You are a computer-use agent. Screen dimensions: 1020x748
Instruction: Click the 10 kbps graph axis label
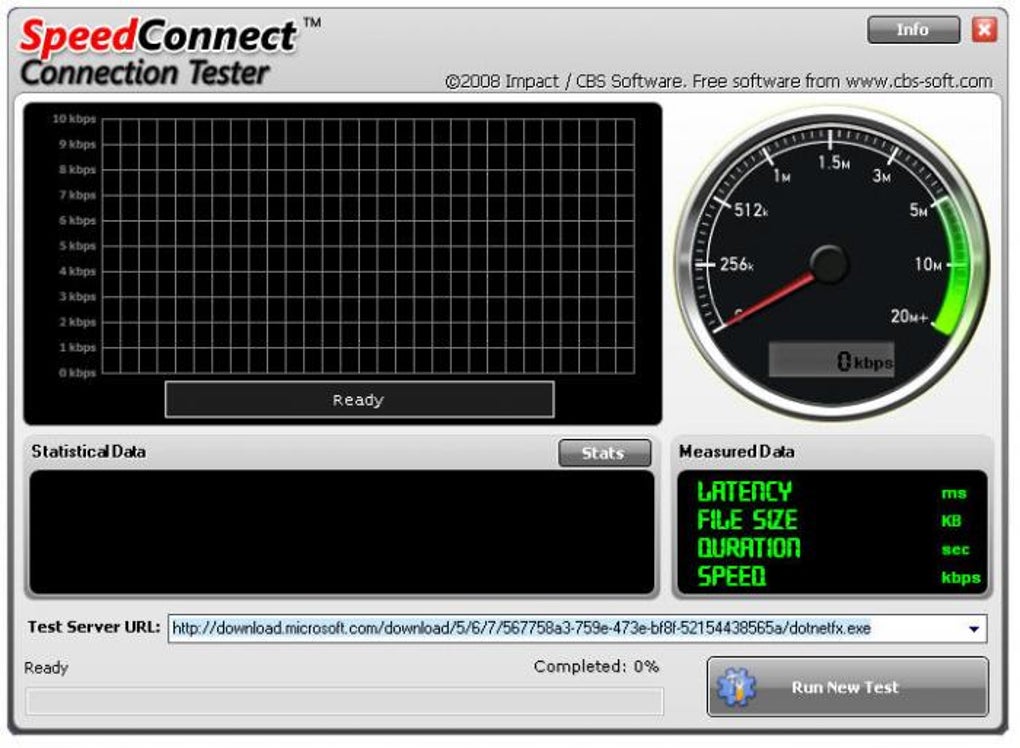[74, 119]
